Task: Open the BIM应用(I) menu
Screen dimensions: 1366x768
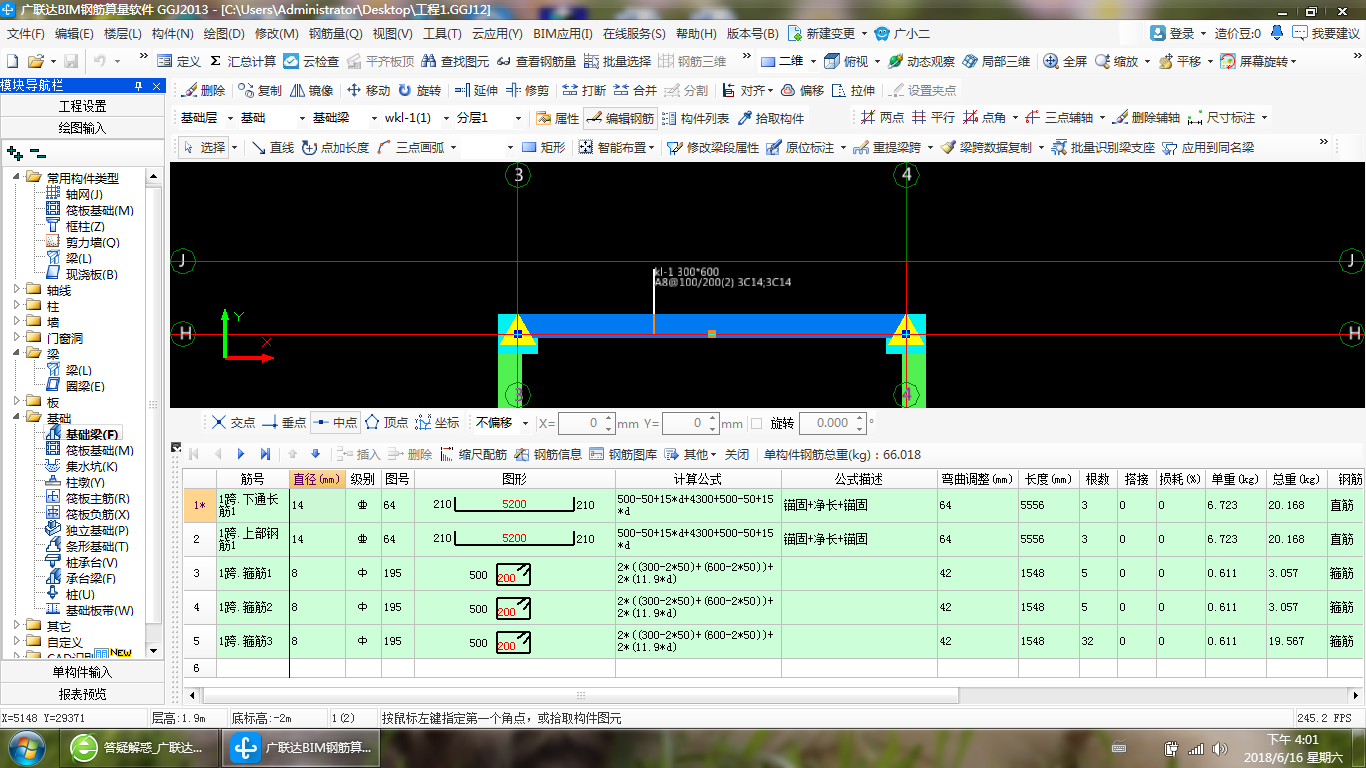Action: coord(563,33)
